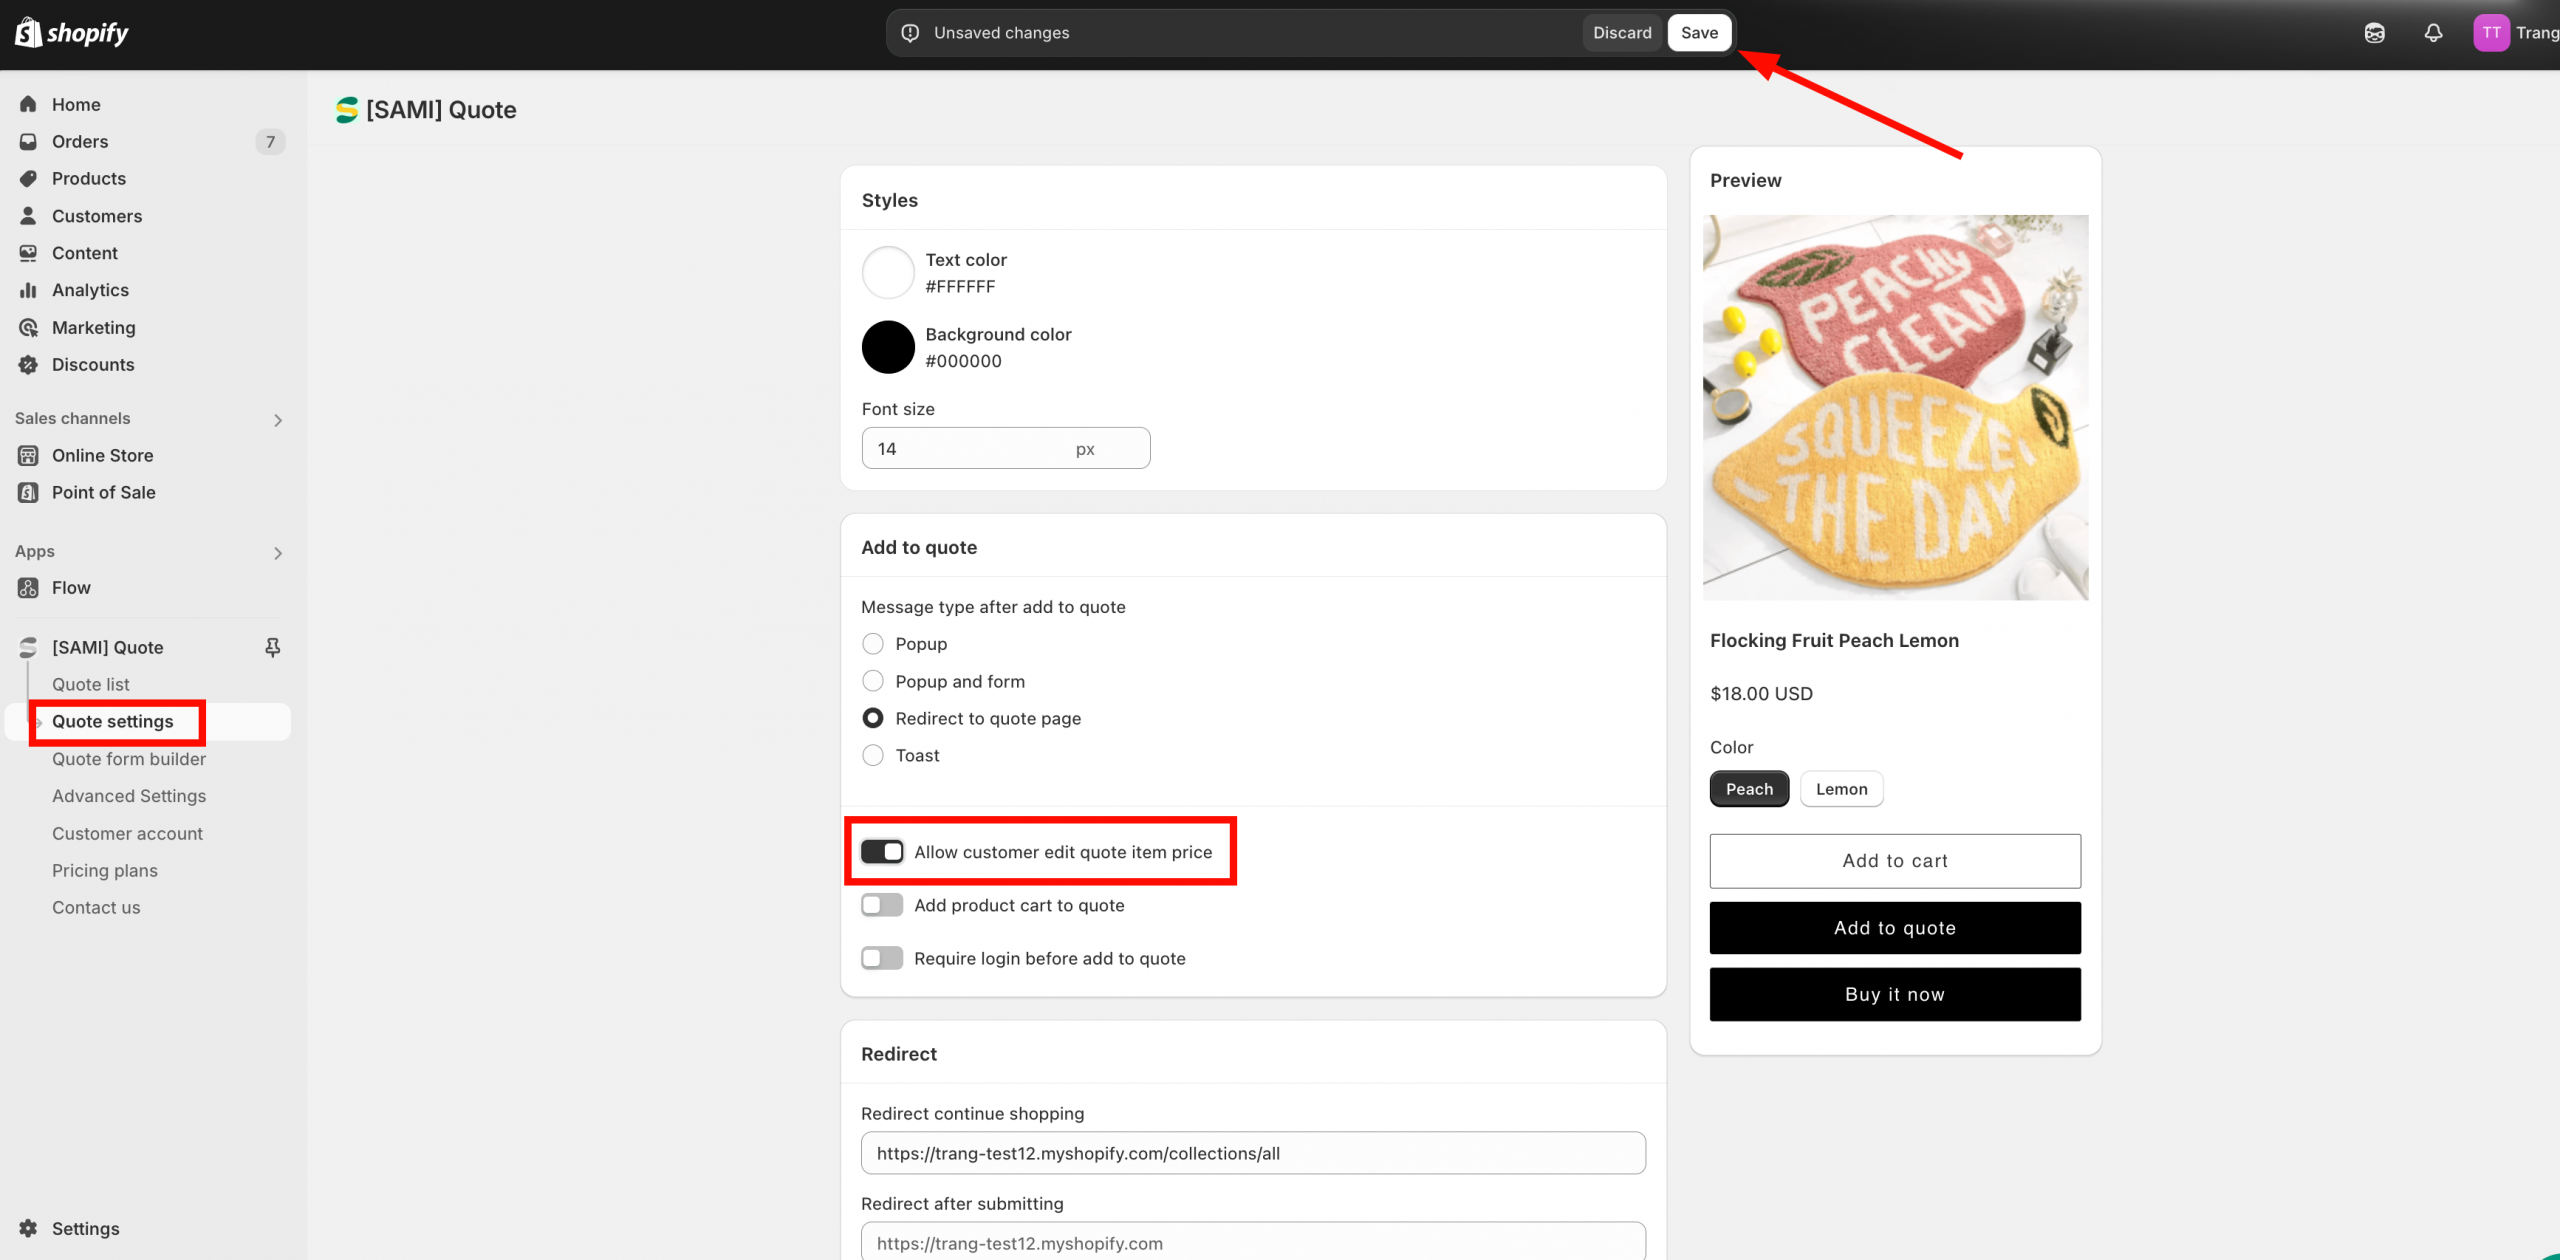Click Add to quote in preview
Screen dimensions: 2560x1260
[x=1895, y=928]
